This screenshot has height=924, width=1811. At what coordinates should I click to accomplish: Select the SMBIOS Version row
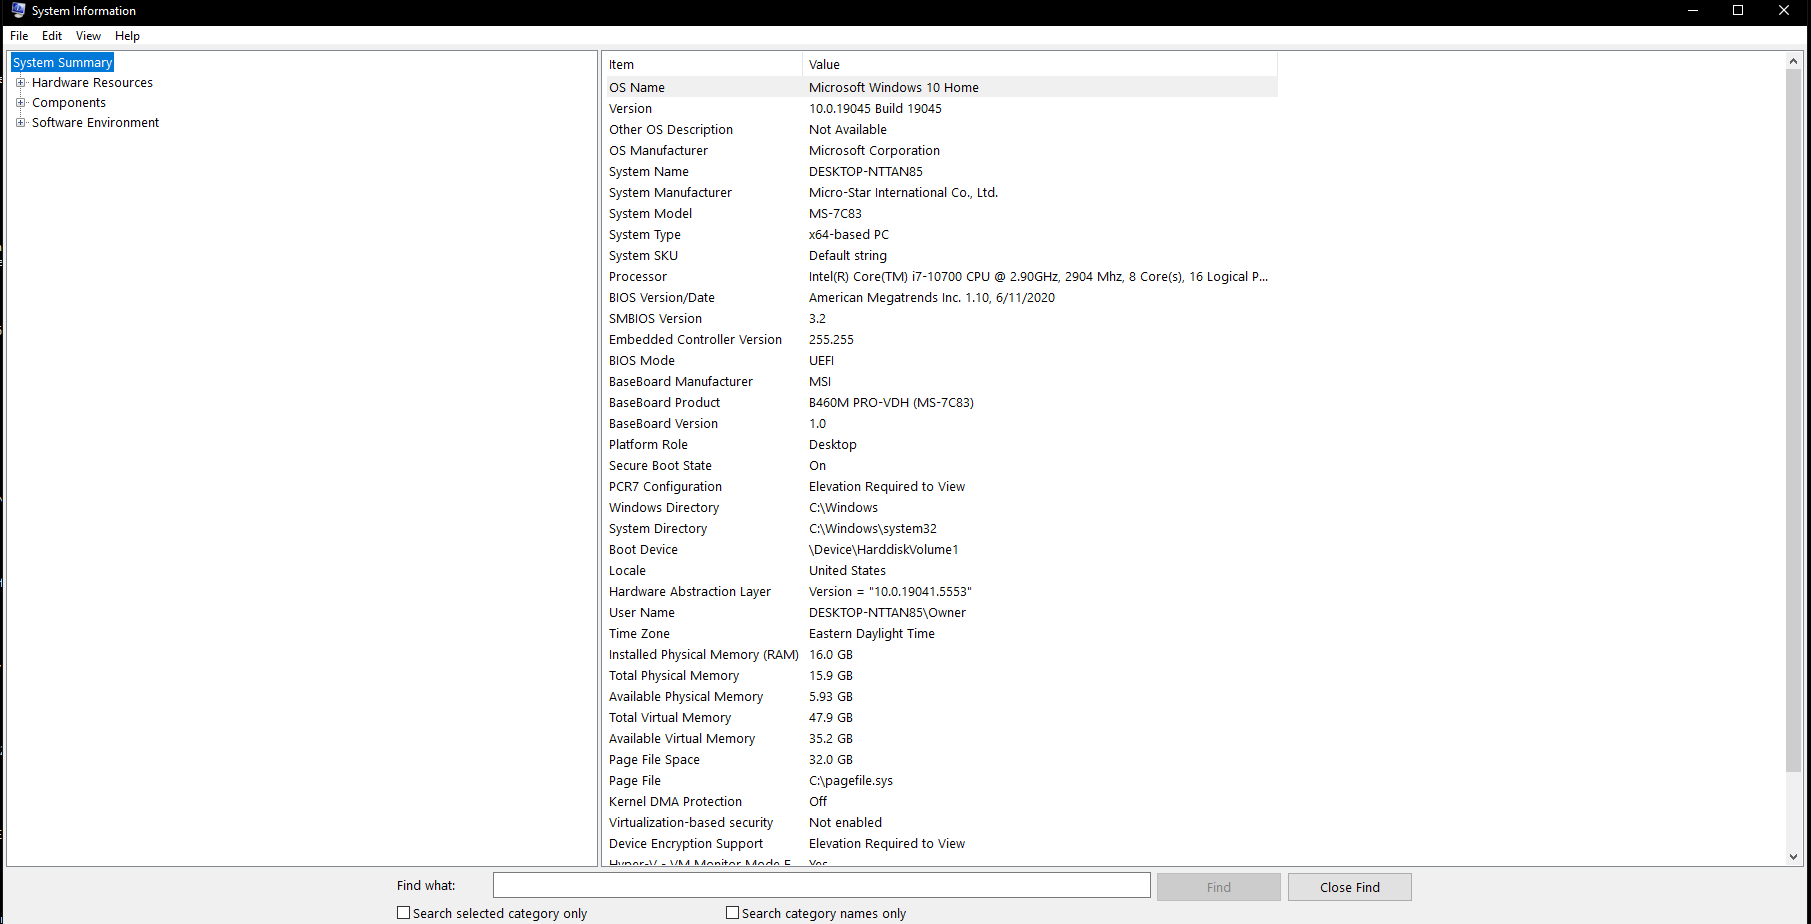[x=942, y=318]
